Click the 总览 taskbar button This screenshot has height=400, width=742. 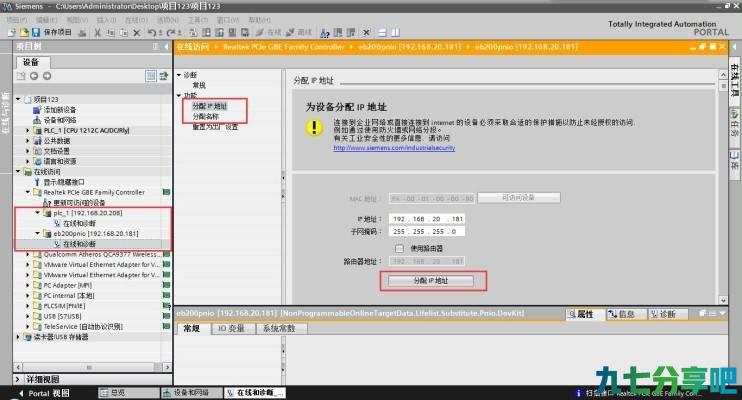(128, 393)
